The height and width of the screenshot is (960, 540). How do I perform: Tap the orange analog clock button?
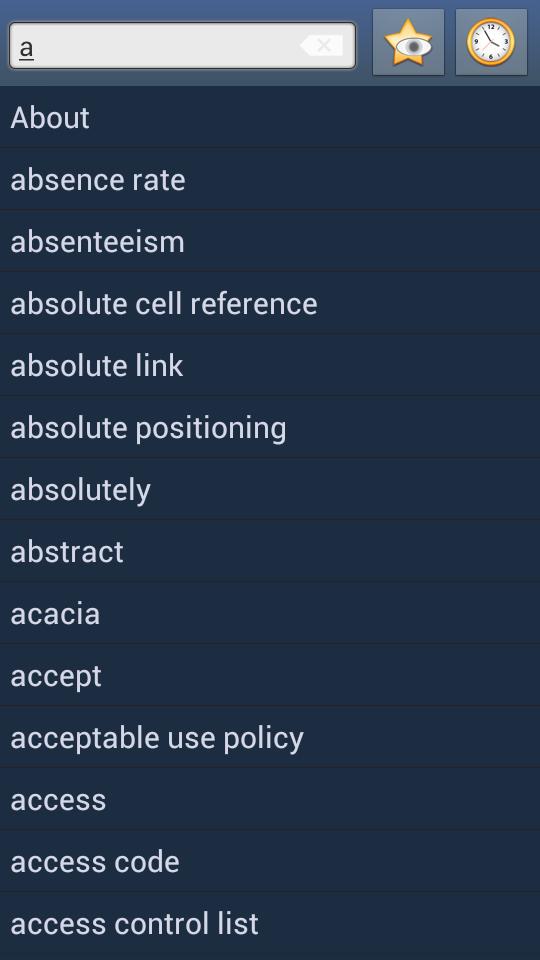[491, 42]
